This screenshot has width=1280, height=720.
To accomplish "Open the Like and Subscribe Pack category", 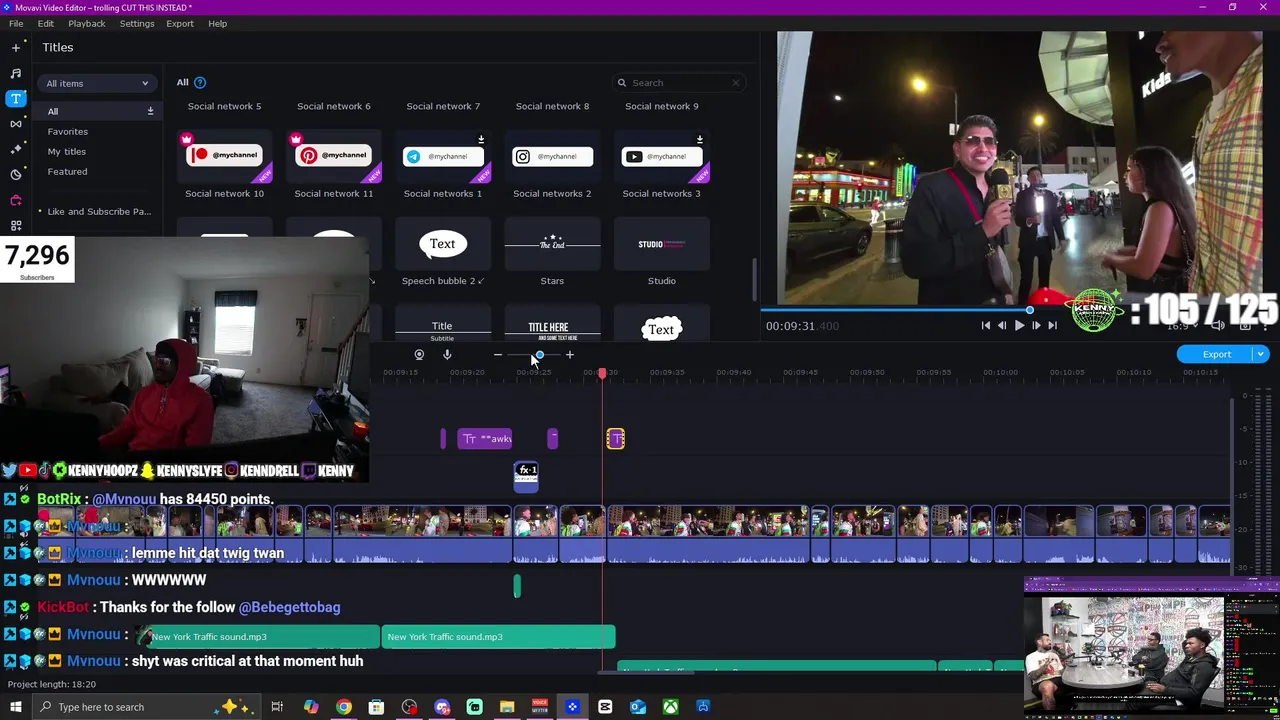I will click(99, 211).
